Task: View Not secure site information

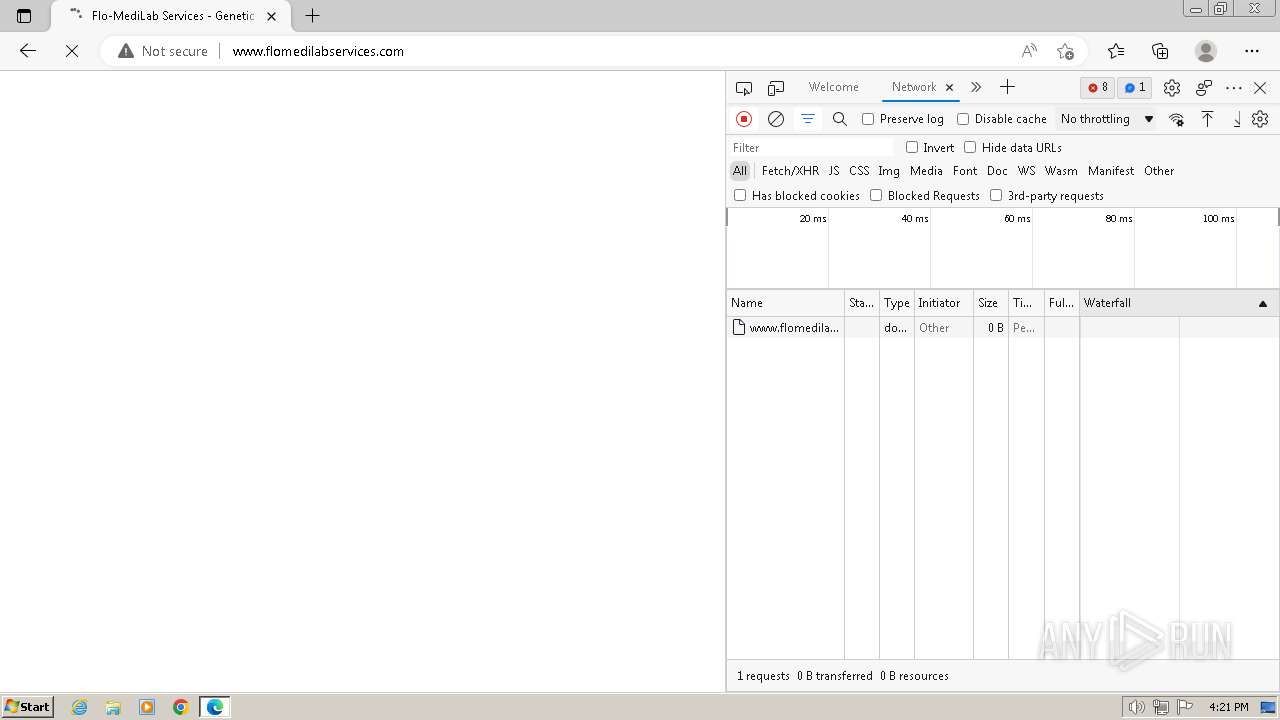Action: (163, 51)
